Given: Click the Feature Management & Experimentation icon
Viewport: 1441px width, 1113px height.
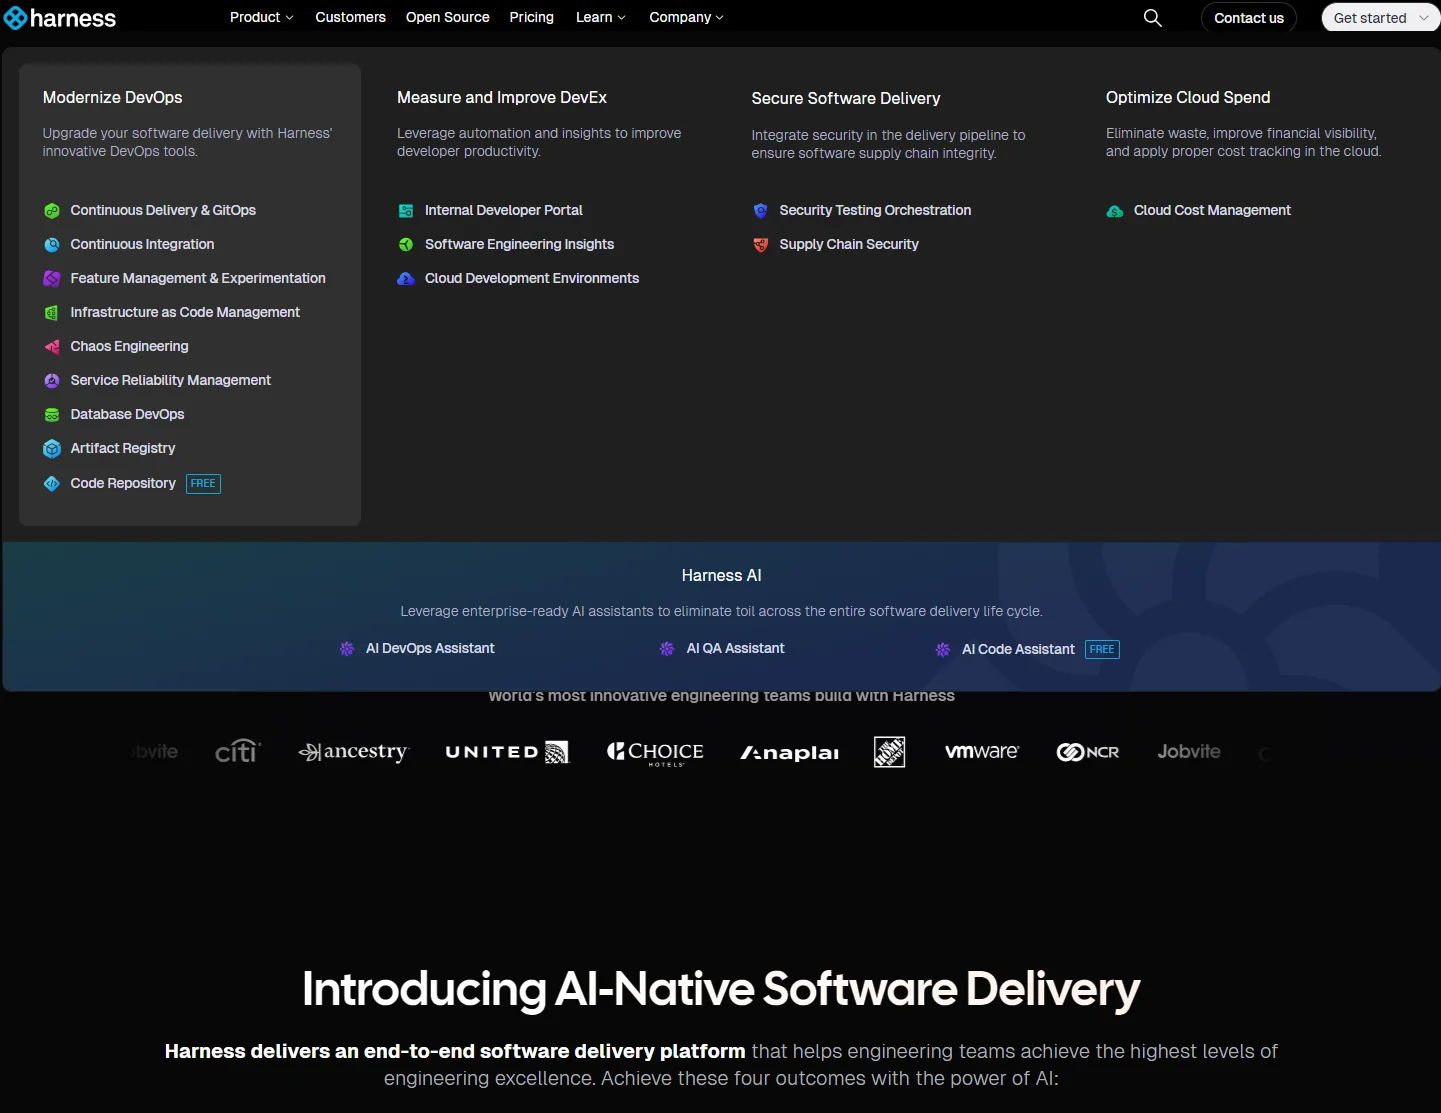Looking at the screenshot, I should (52, 279).
